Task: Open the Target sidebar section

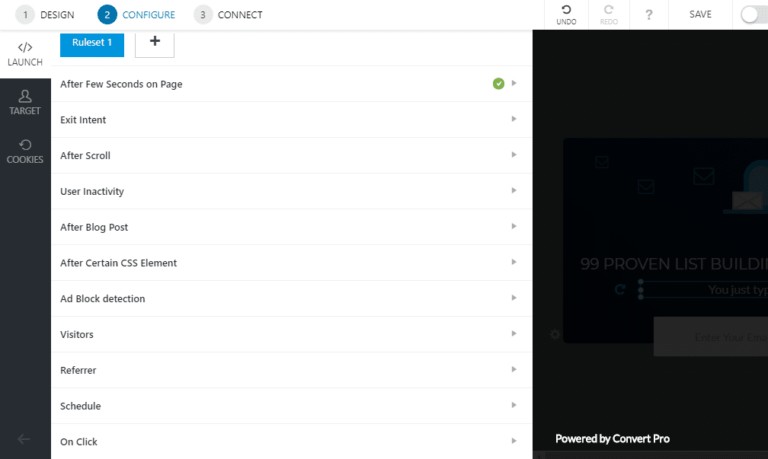Action: coord(25,103)
